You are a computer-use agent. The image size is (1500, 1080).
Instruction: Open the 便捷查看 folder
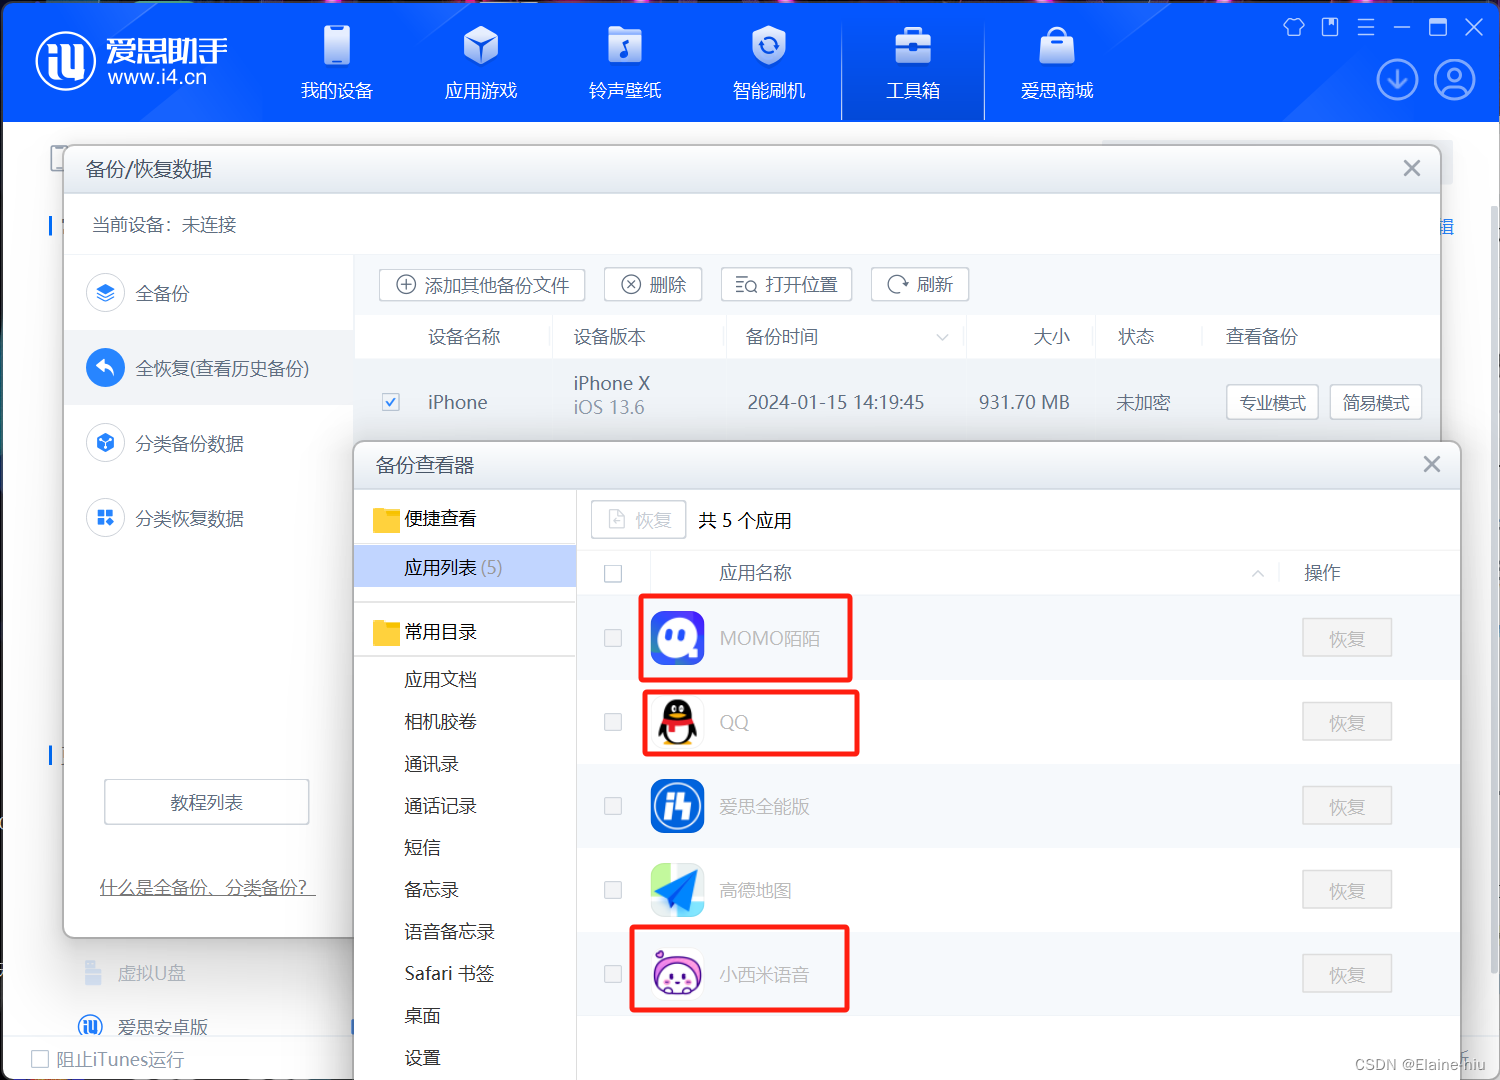pos(425,519)
